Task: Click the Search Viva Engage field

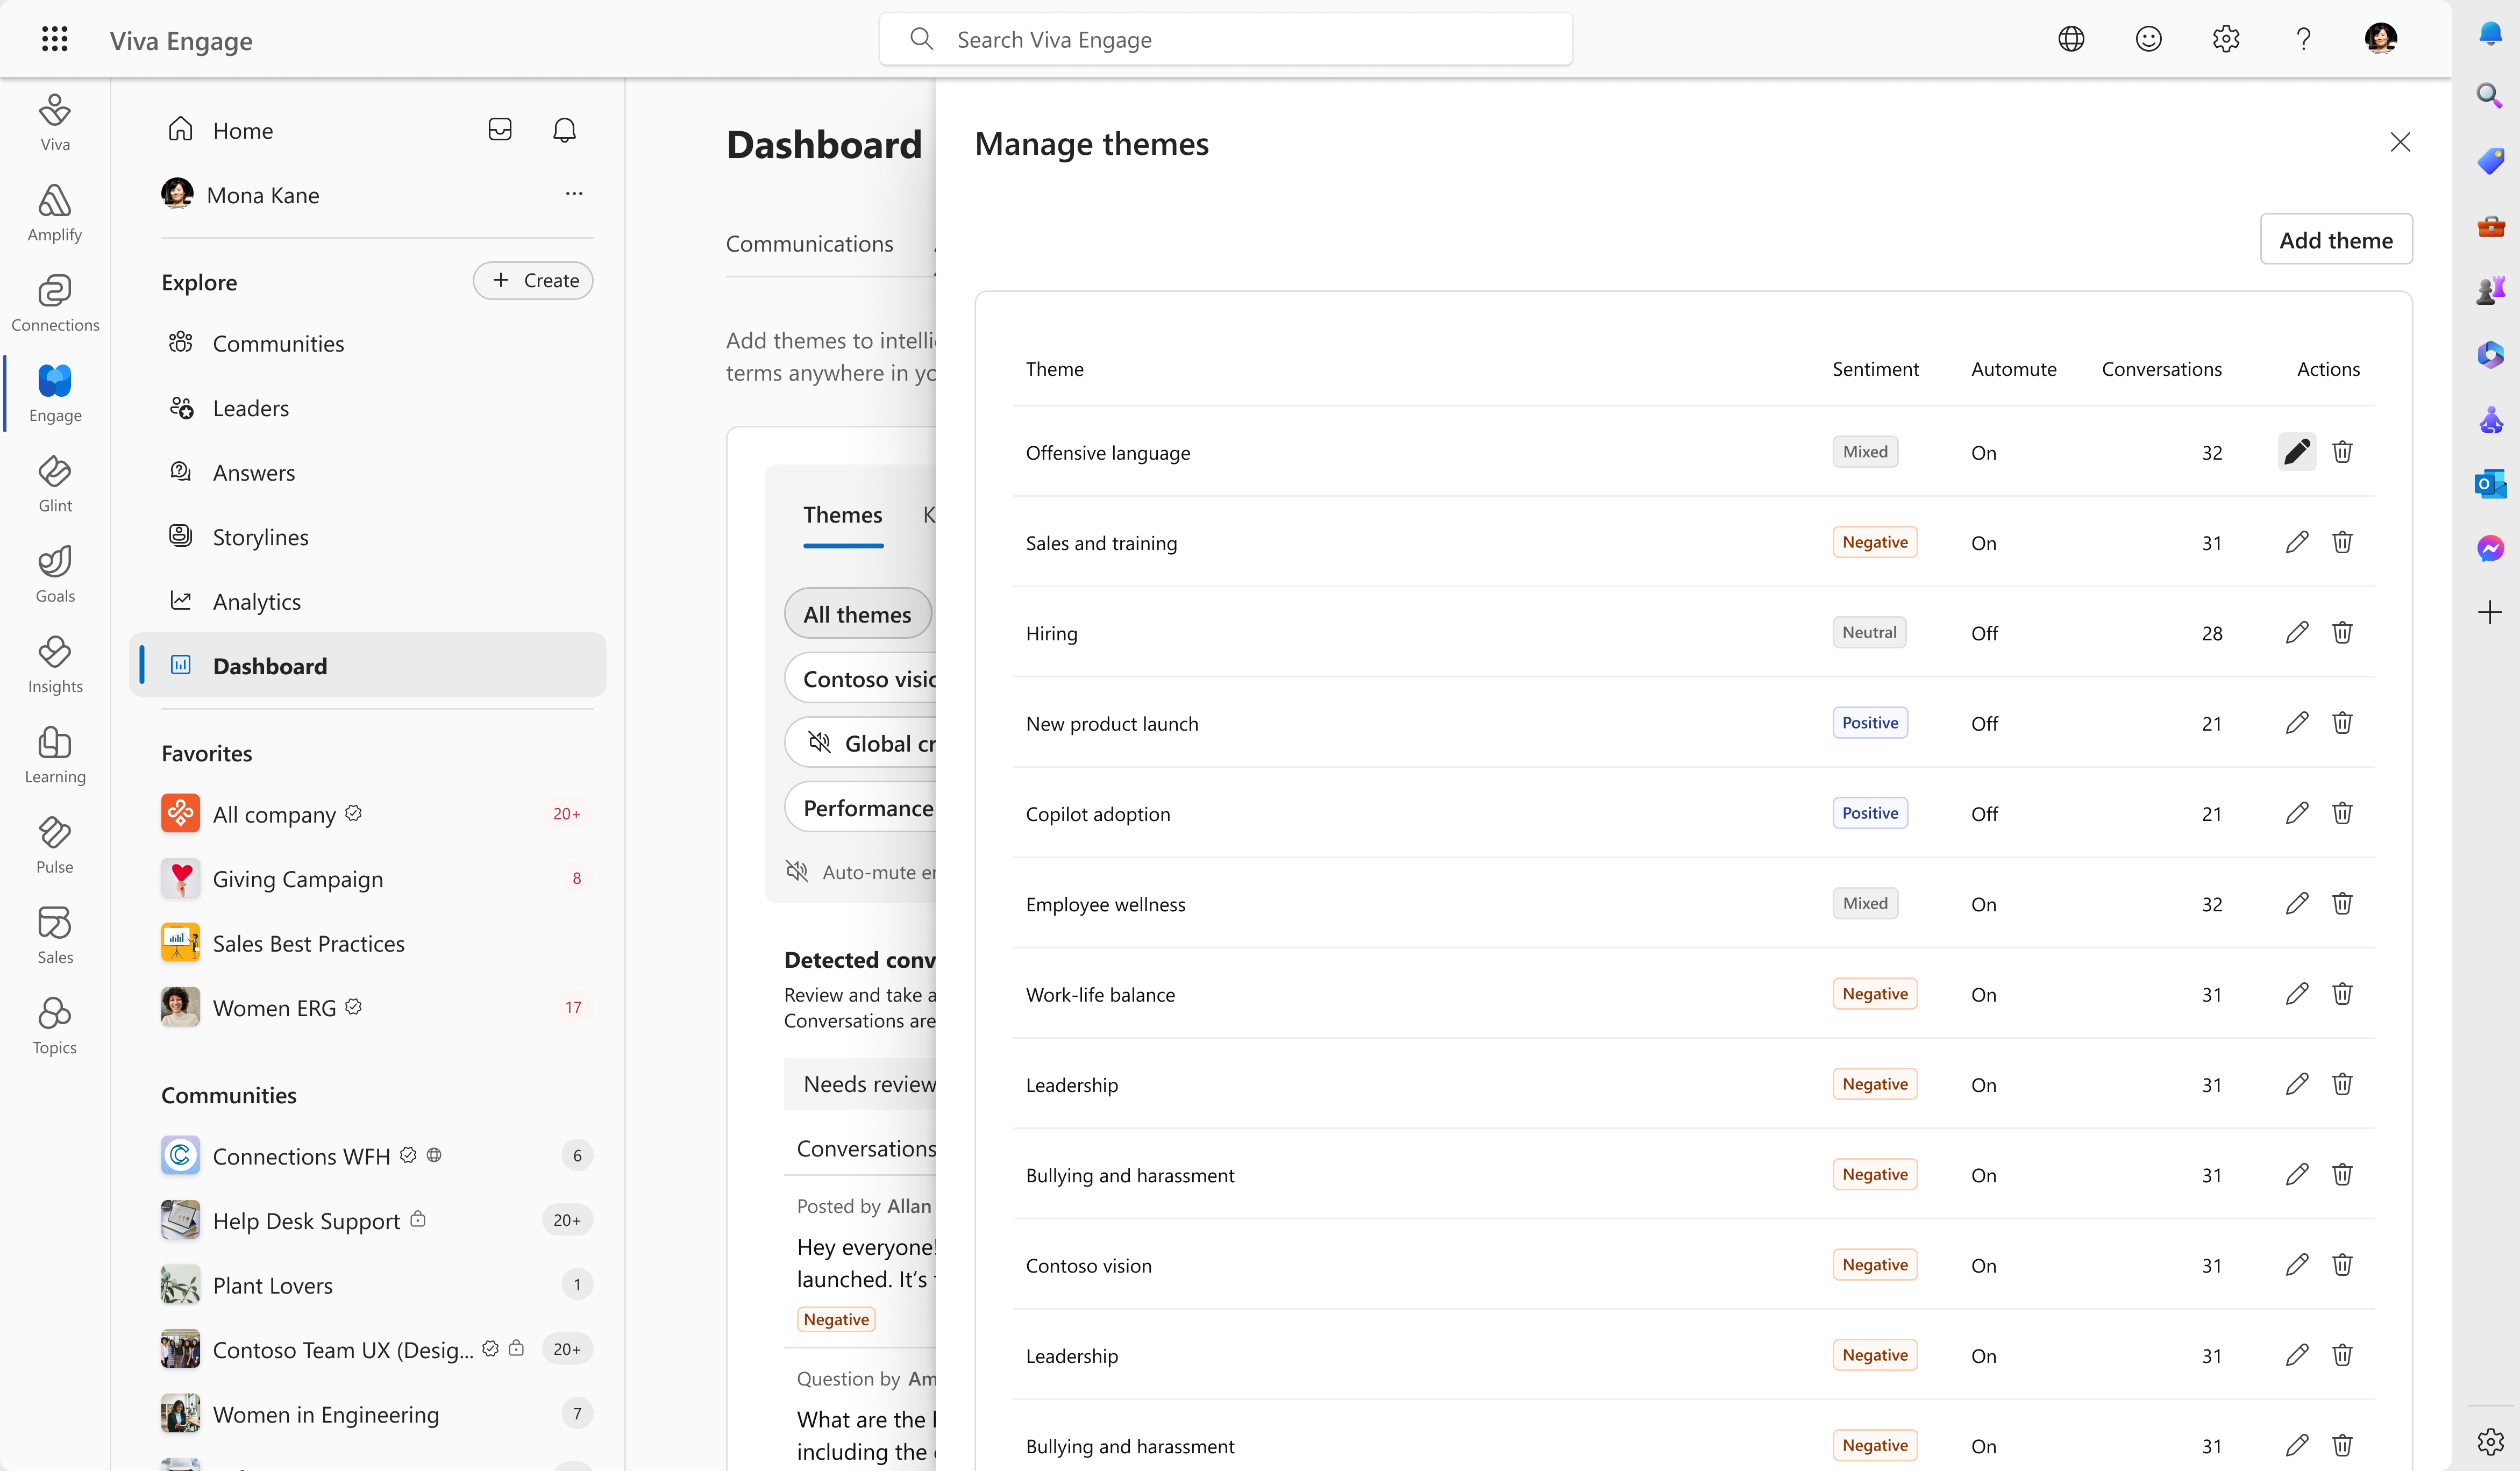Action: (1225, 39)
